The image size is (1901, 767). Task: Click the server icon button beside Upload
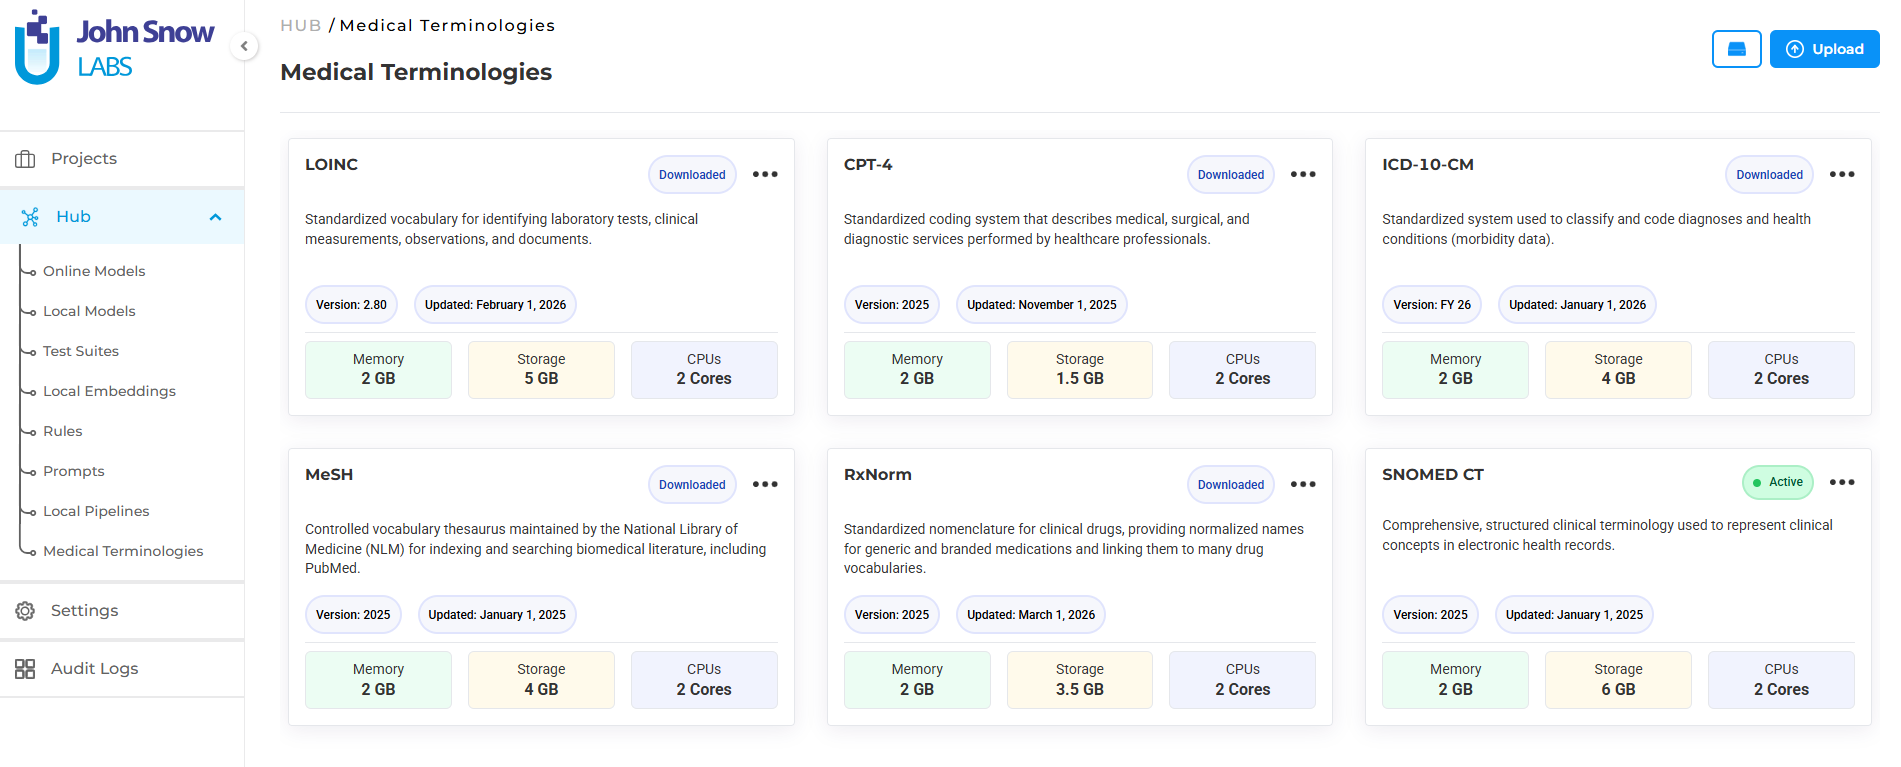pyautogui.click(x=1736, y=49)
